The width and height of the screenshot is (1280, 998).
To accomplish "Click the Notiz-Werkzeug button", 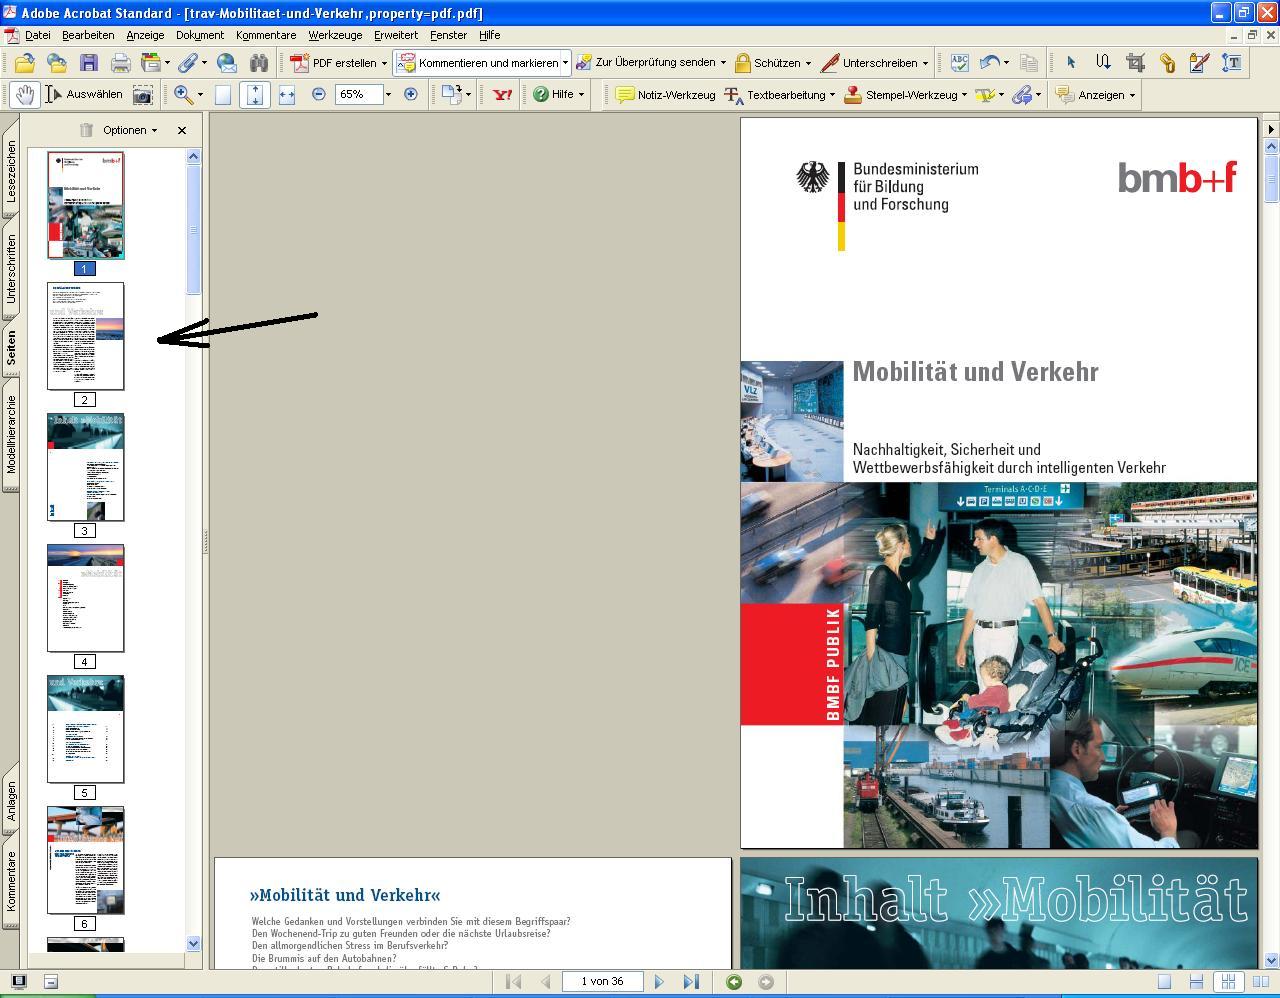I will point(666,95).
